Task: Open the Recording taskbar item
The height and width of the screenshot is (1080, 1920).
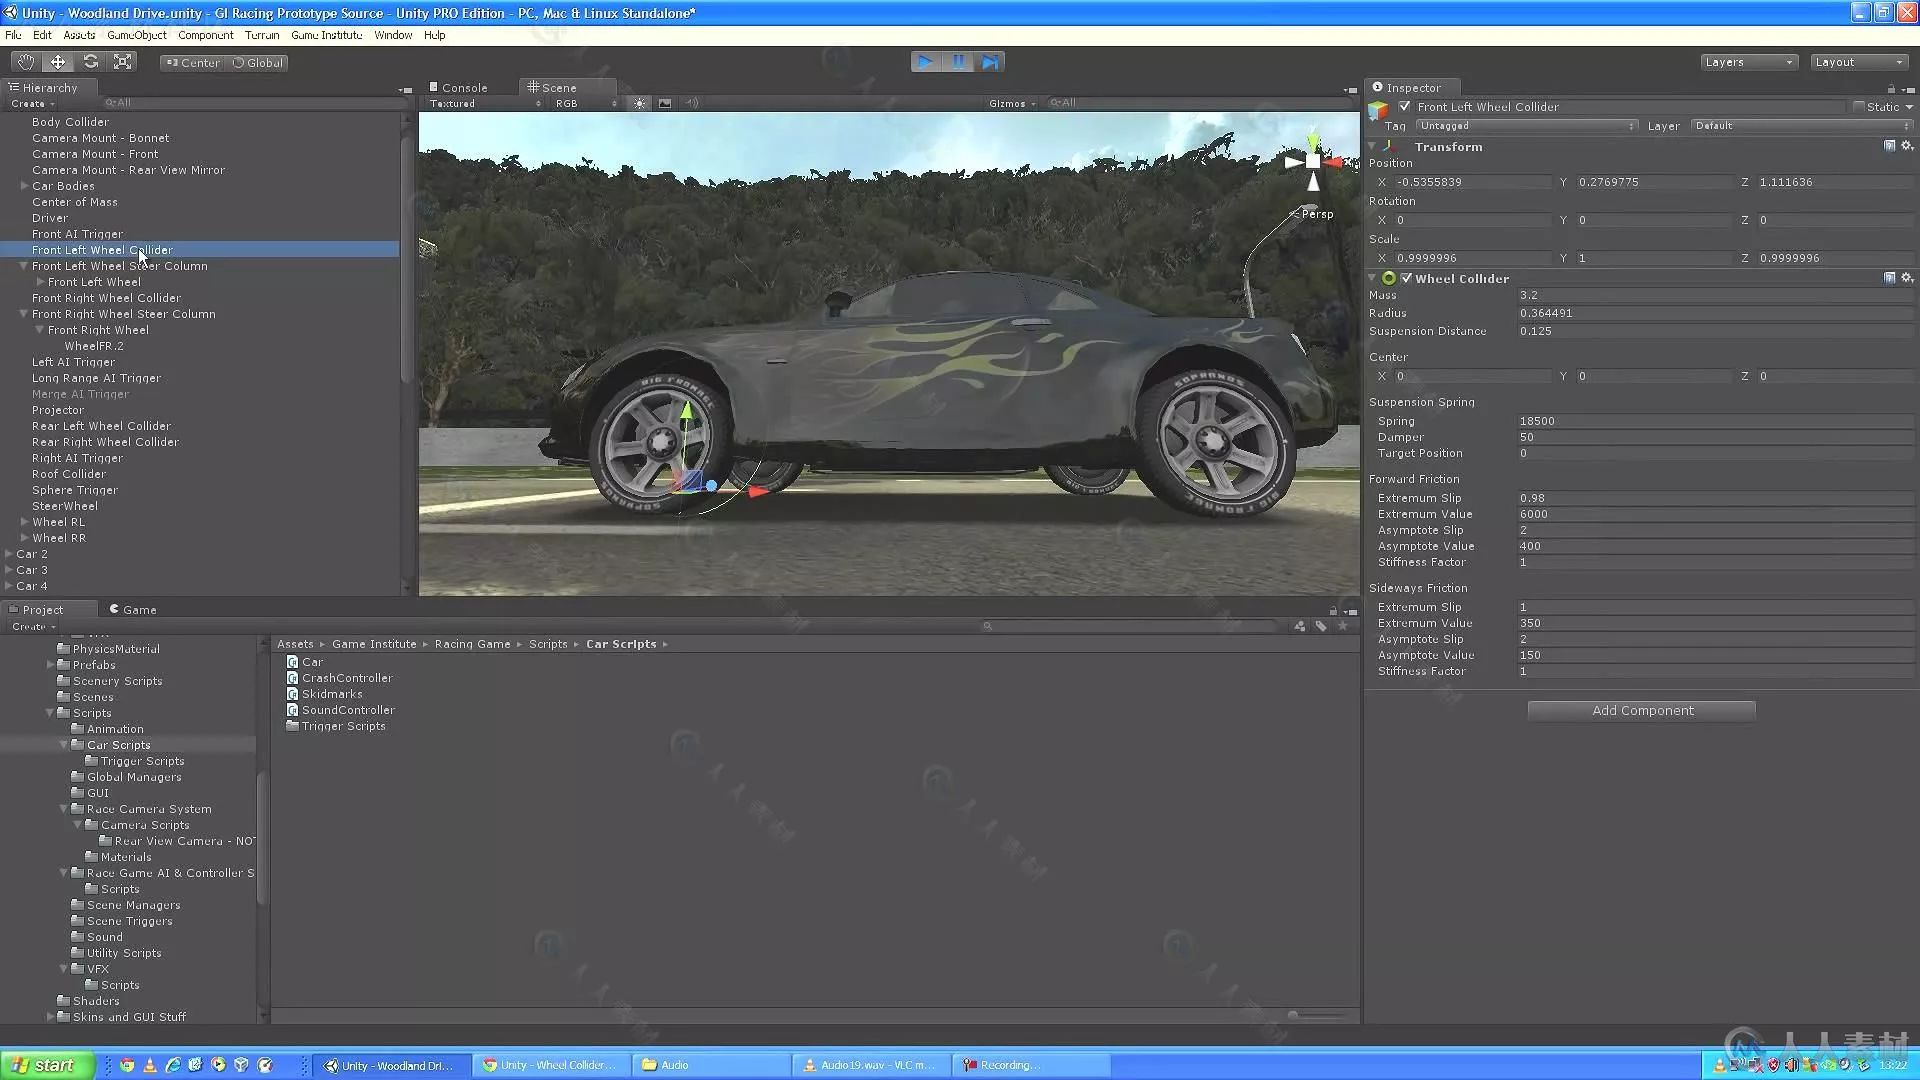Action: pos(1032,1065)
